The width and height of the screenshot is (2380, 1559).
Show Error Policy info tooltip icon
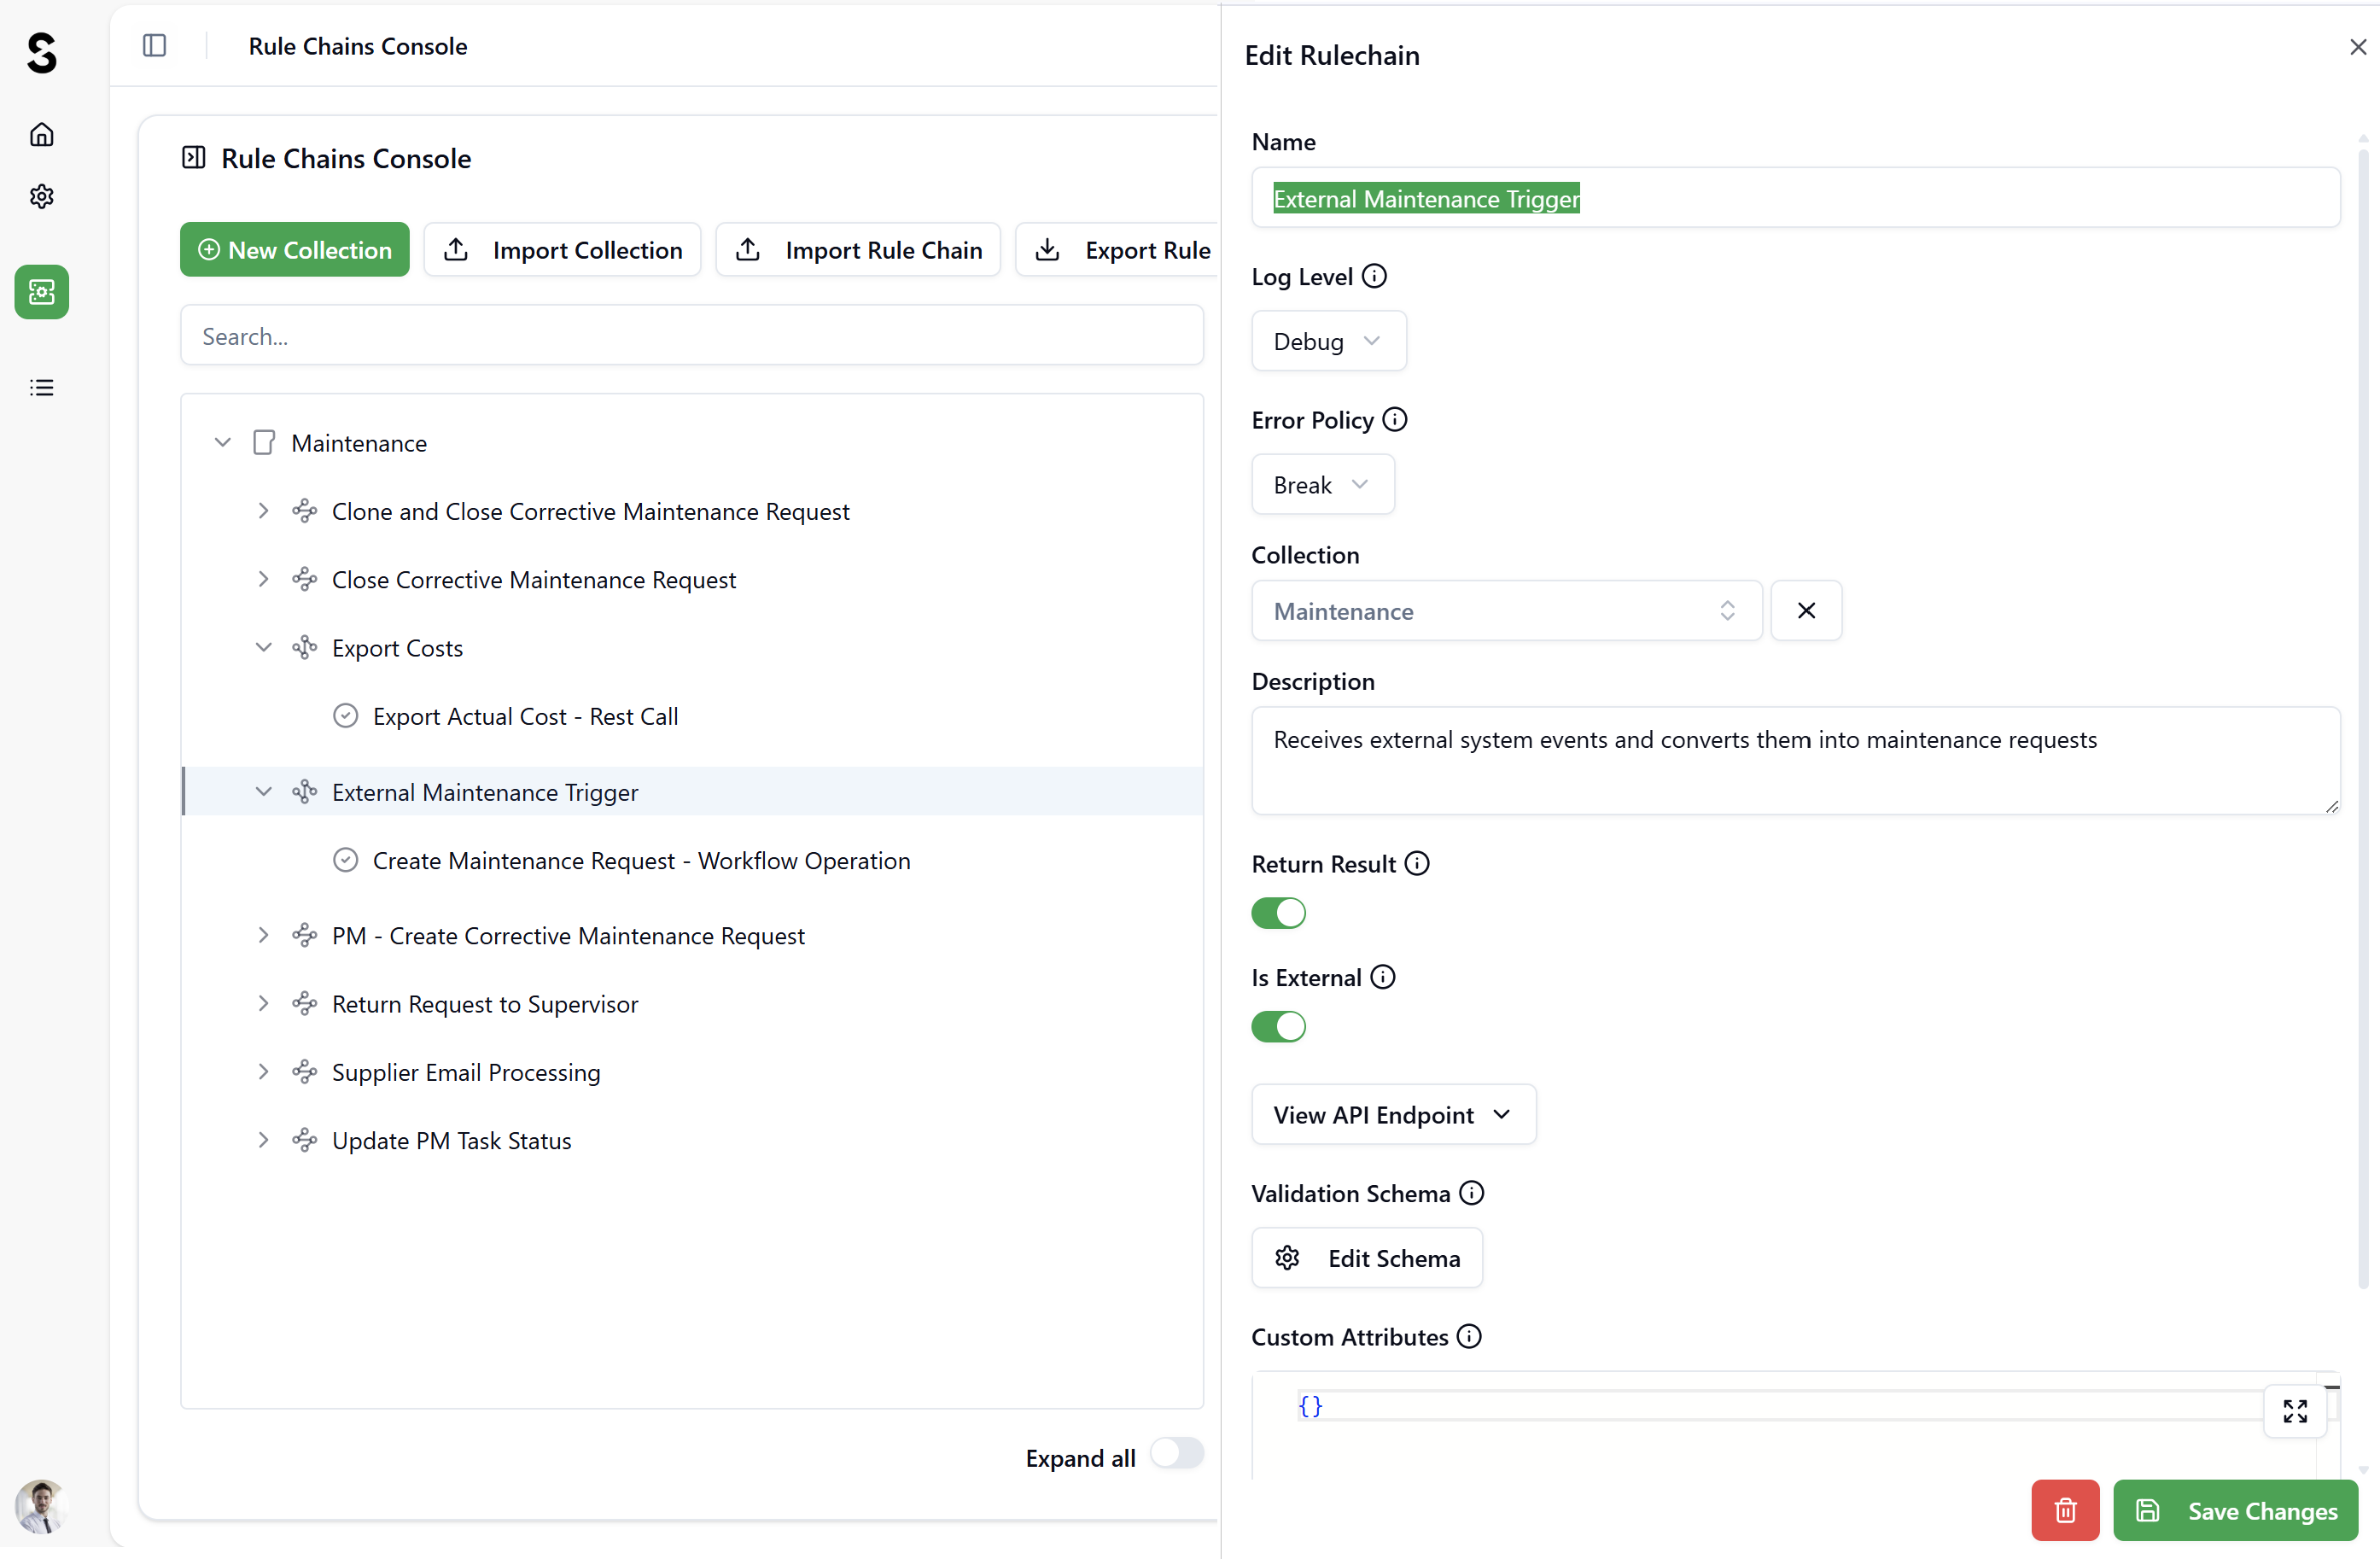click(1395, 420)
